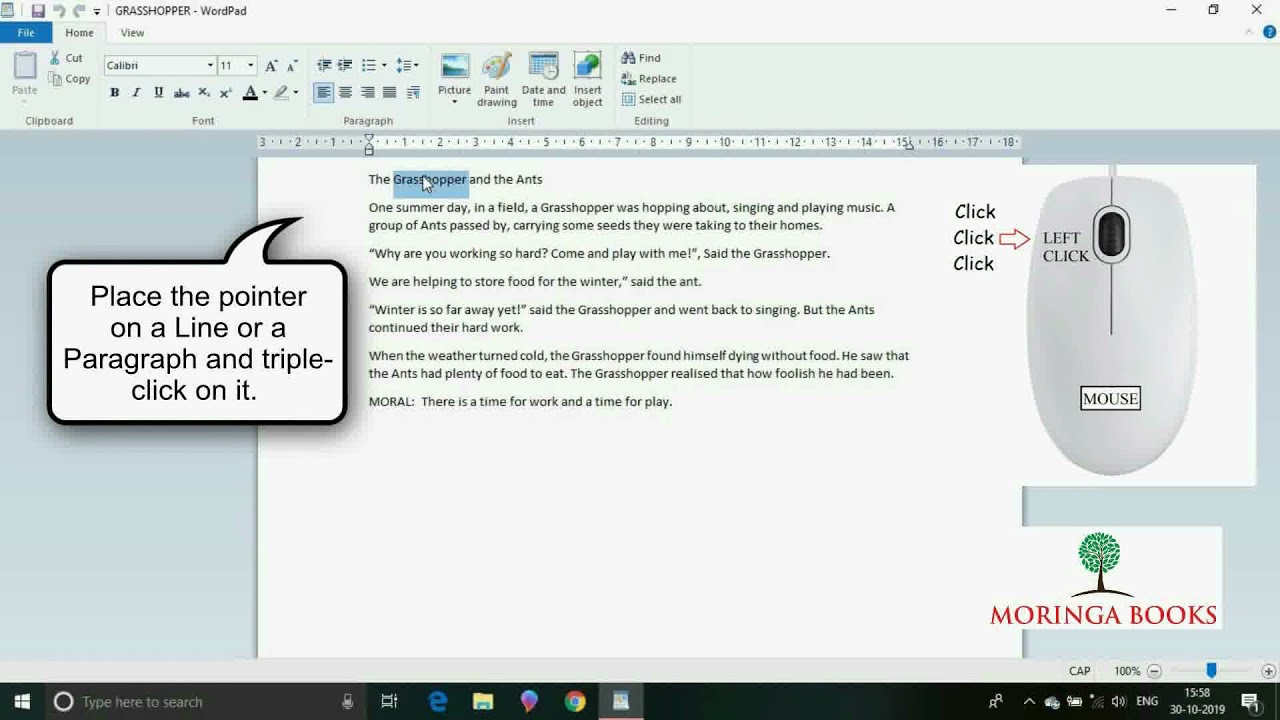Decrease paragraph indent
1280x720 pixels.
tap(324, 65)
